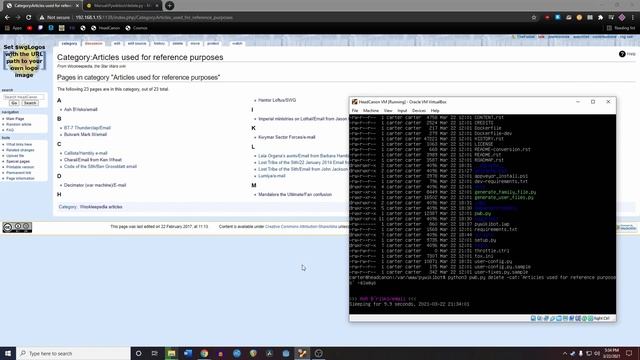Screen dimensions: 640x360
Task: Open the wiki 'protect' tab
Action: [x=213, y=43]
